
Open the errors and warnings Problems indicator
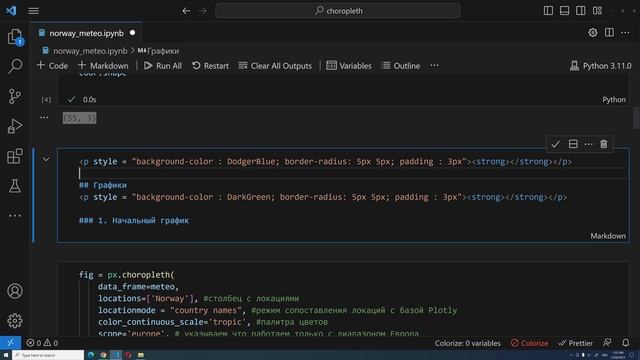(42, 343)
